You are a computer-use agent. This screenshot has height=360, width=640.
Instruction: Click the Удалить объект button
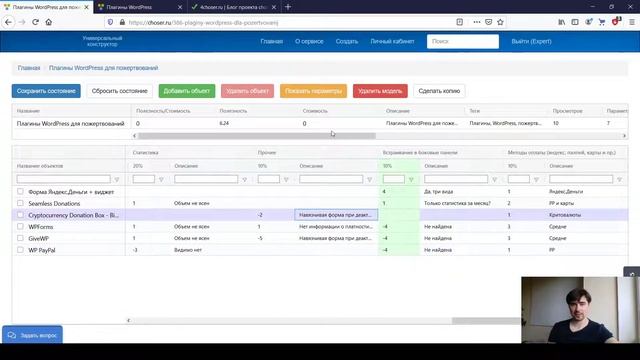(247, 91)
